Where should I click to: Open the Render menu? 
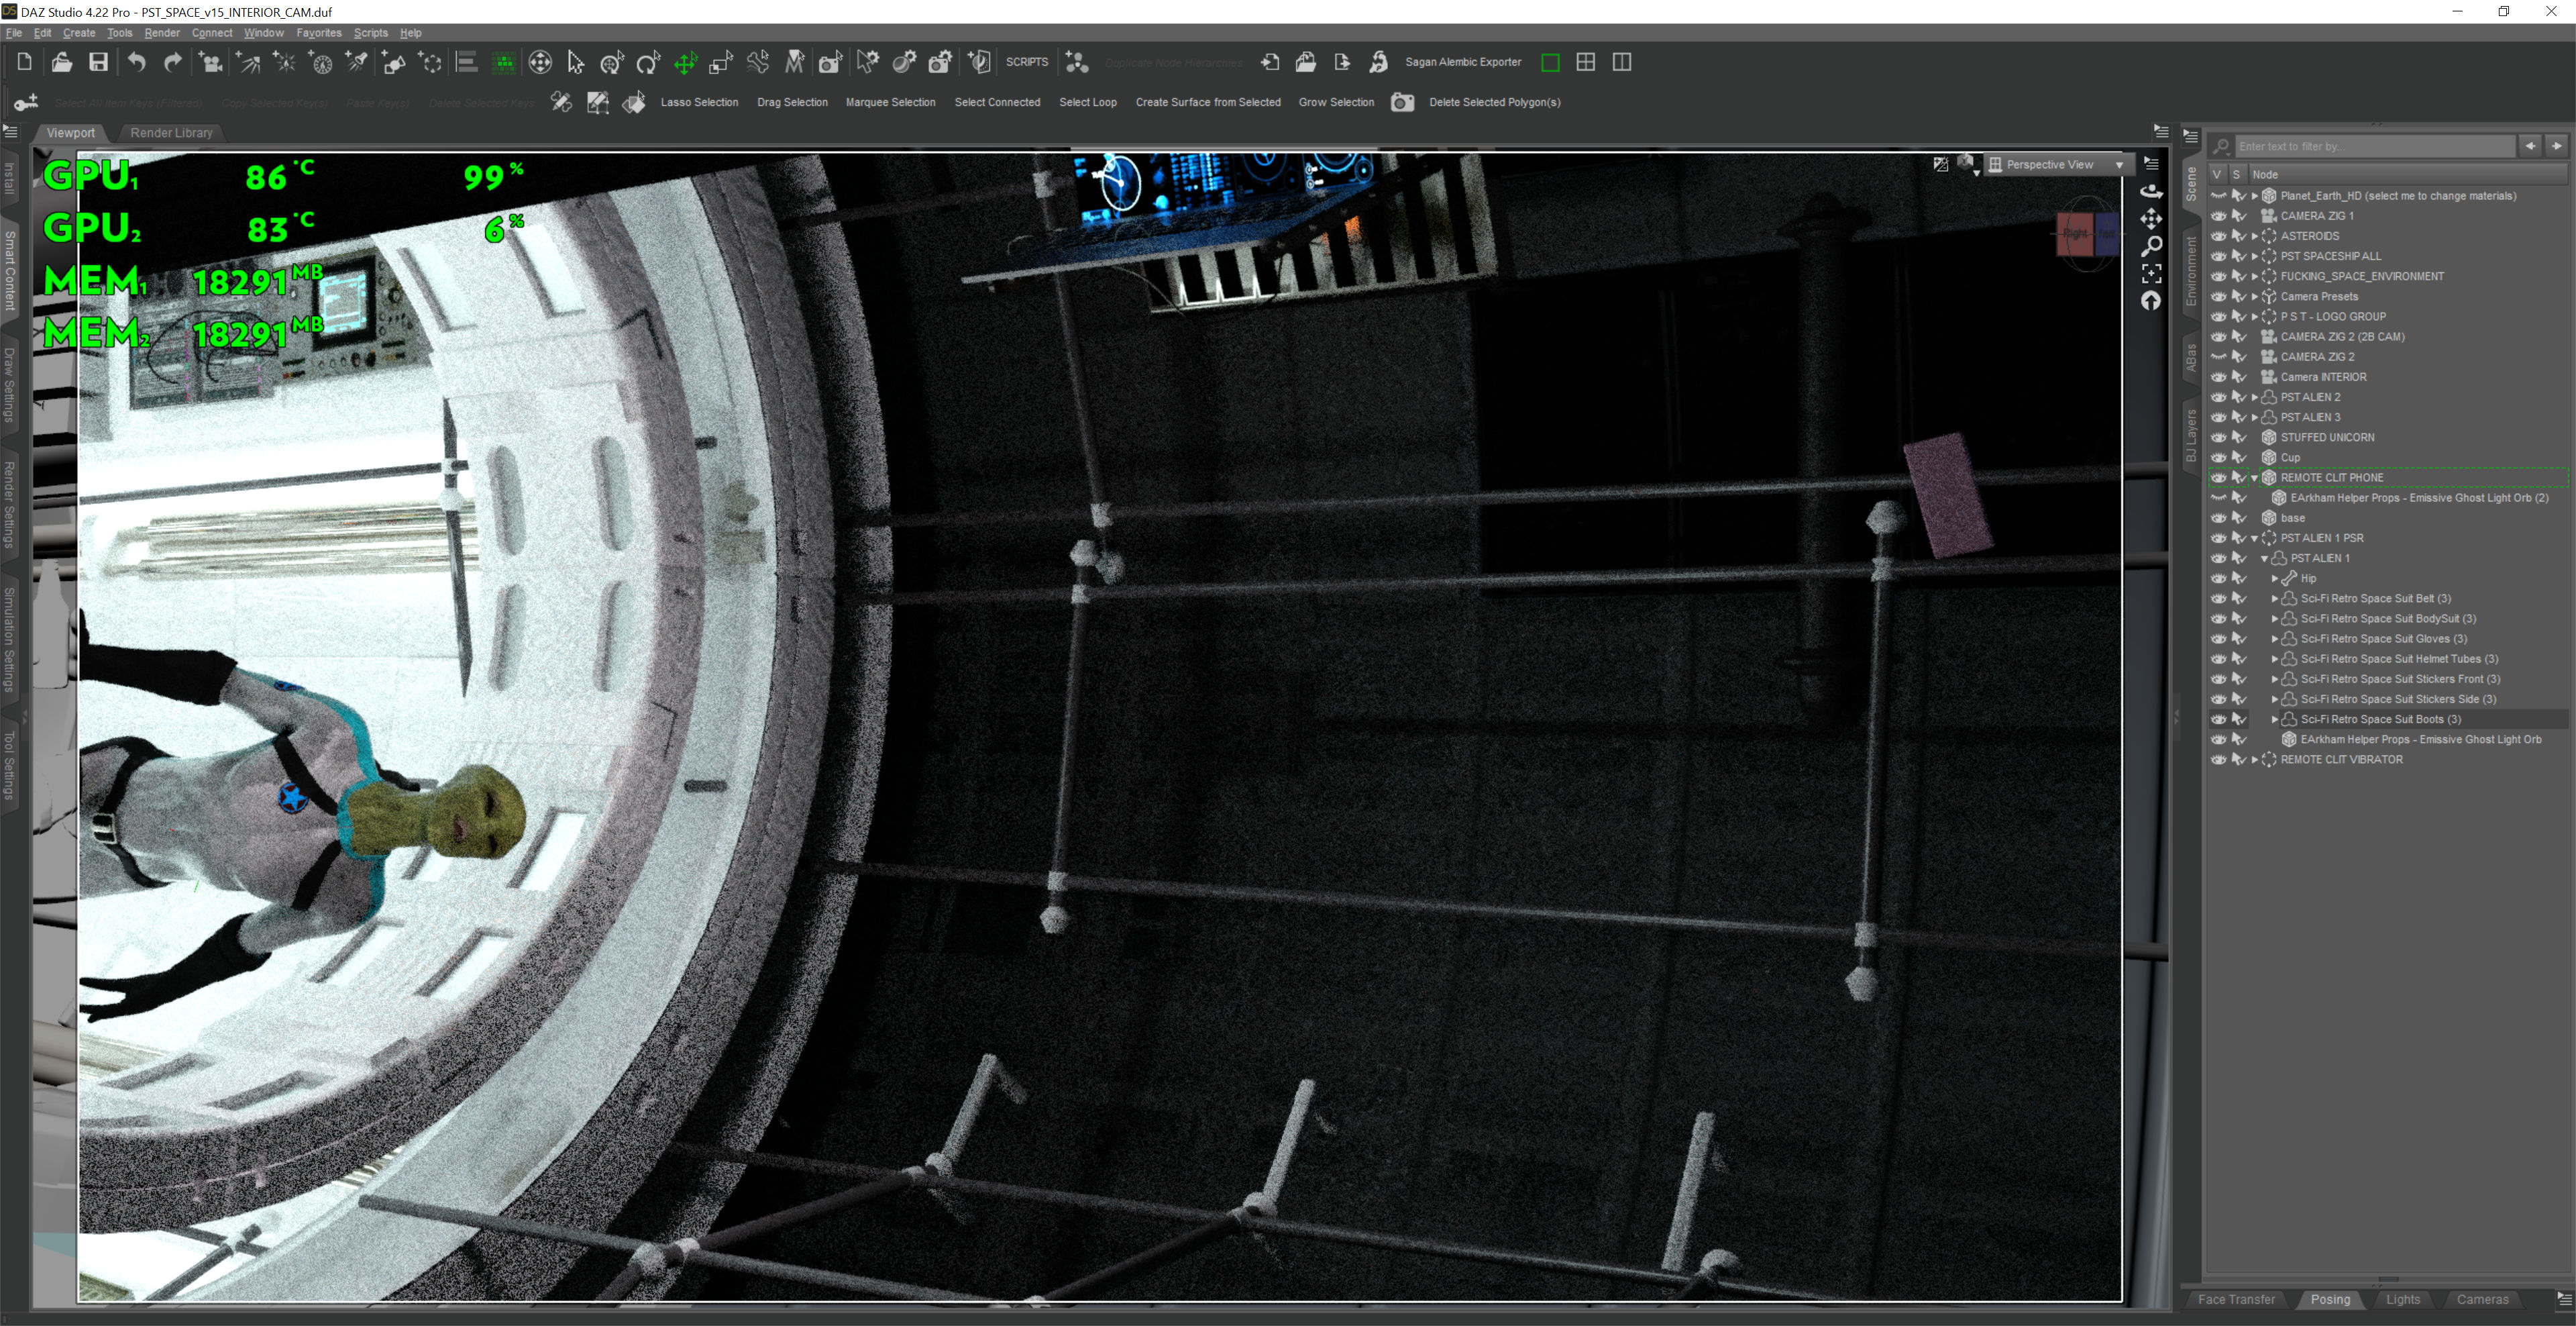point(162,33)
